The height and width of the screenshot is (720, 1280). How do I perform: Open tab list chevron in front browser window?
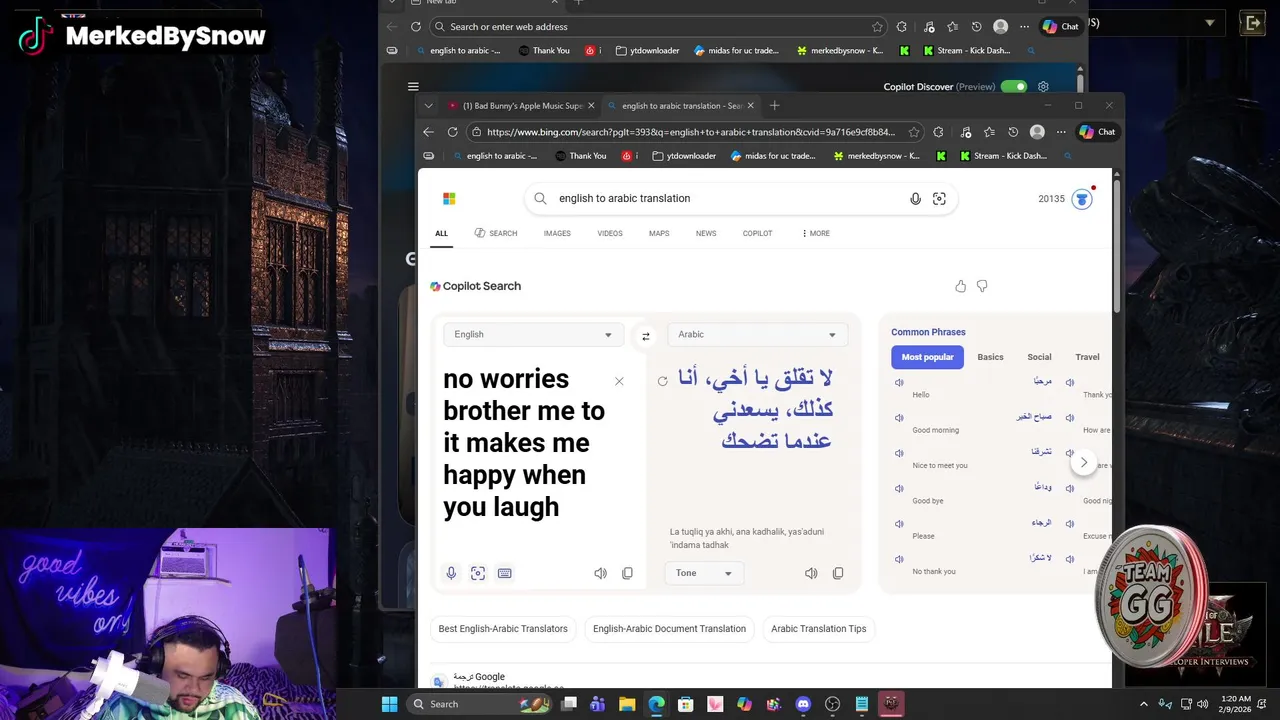pos(428,106)
